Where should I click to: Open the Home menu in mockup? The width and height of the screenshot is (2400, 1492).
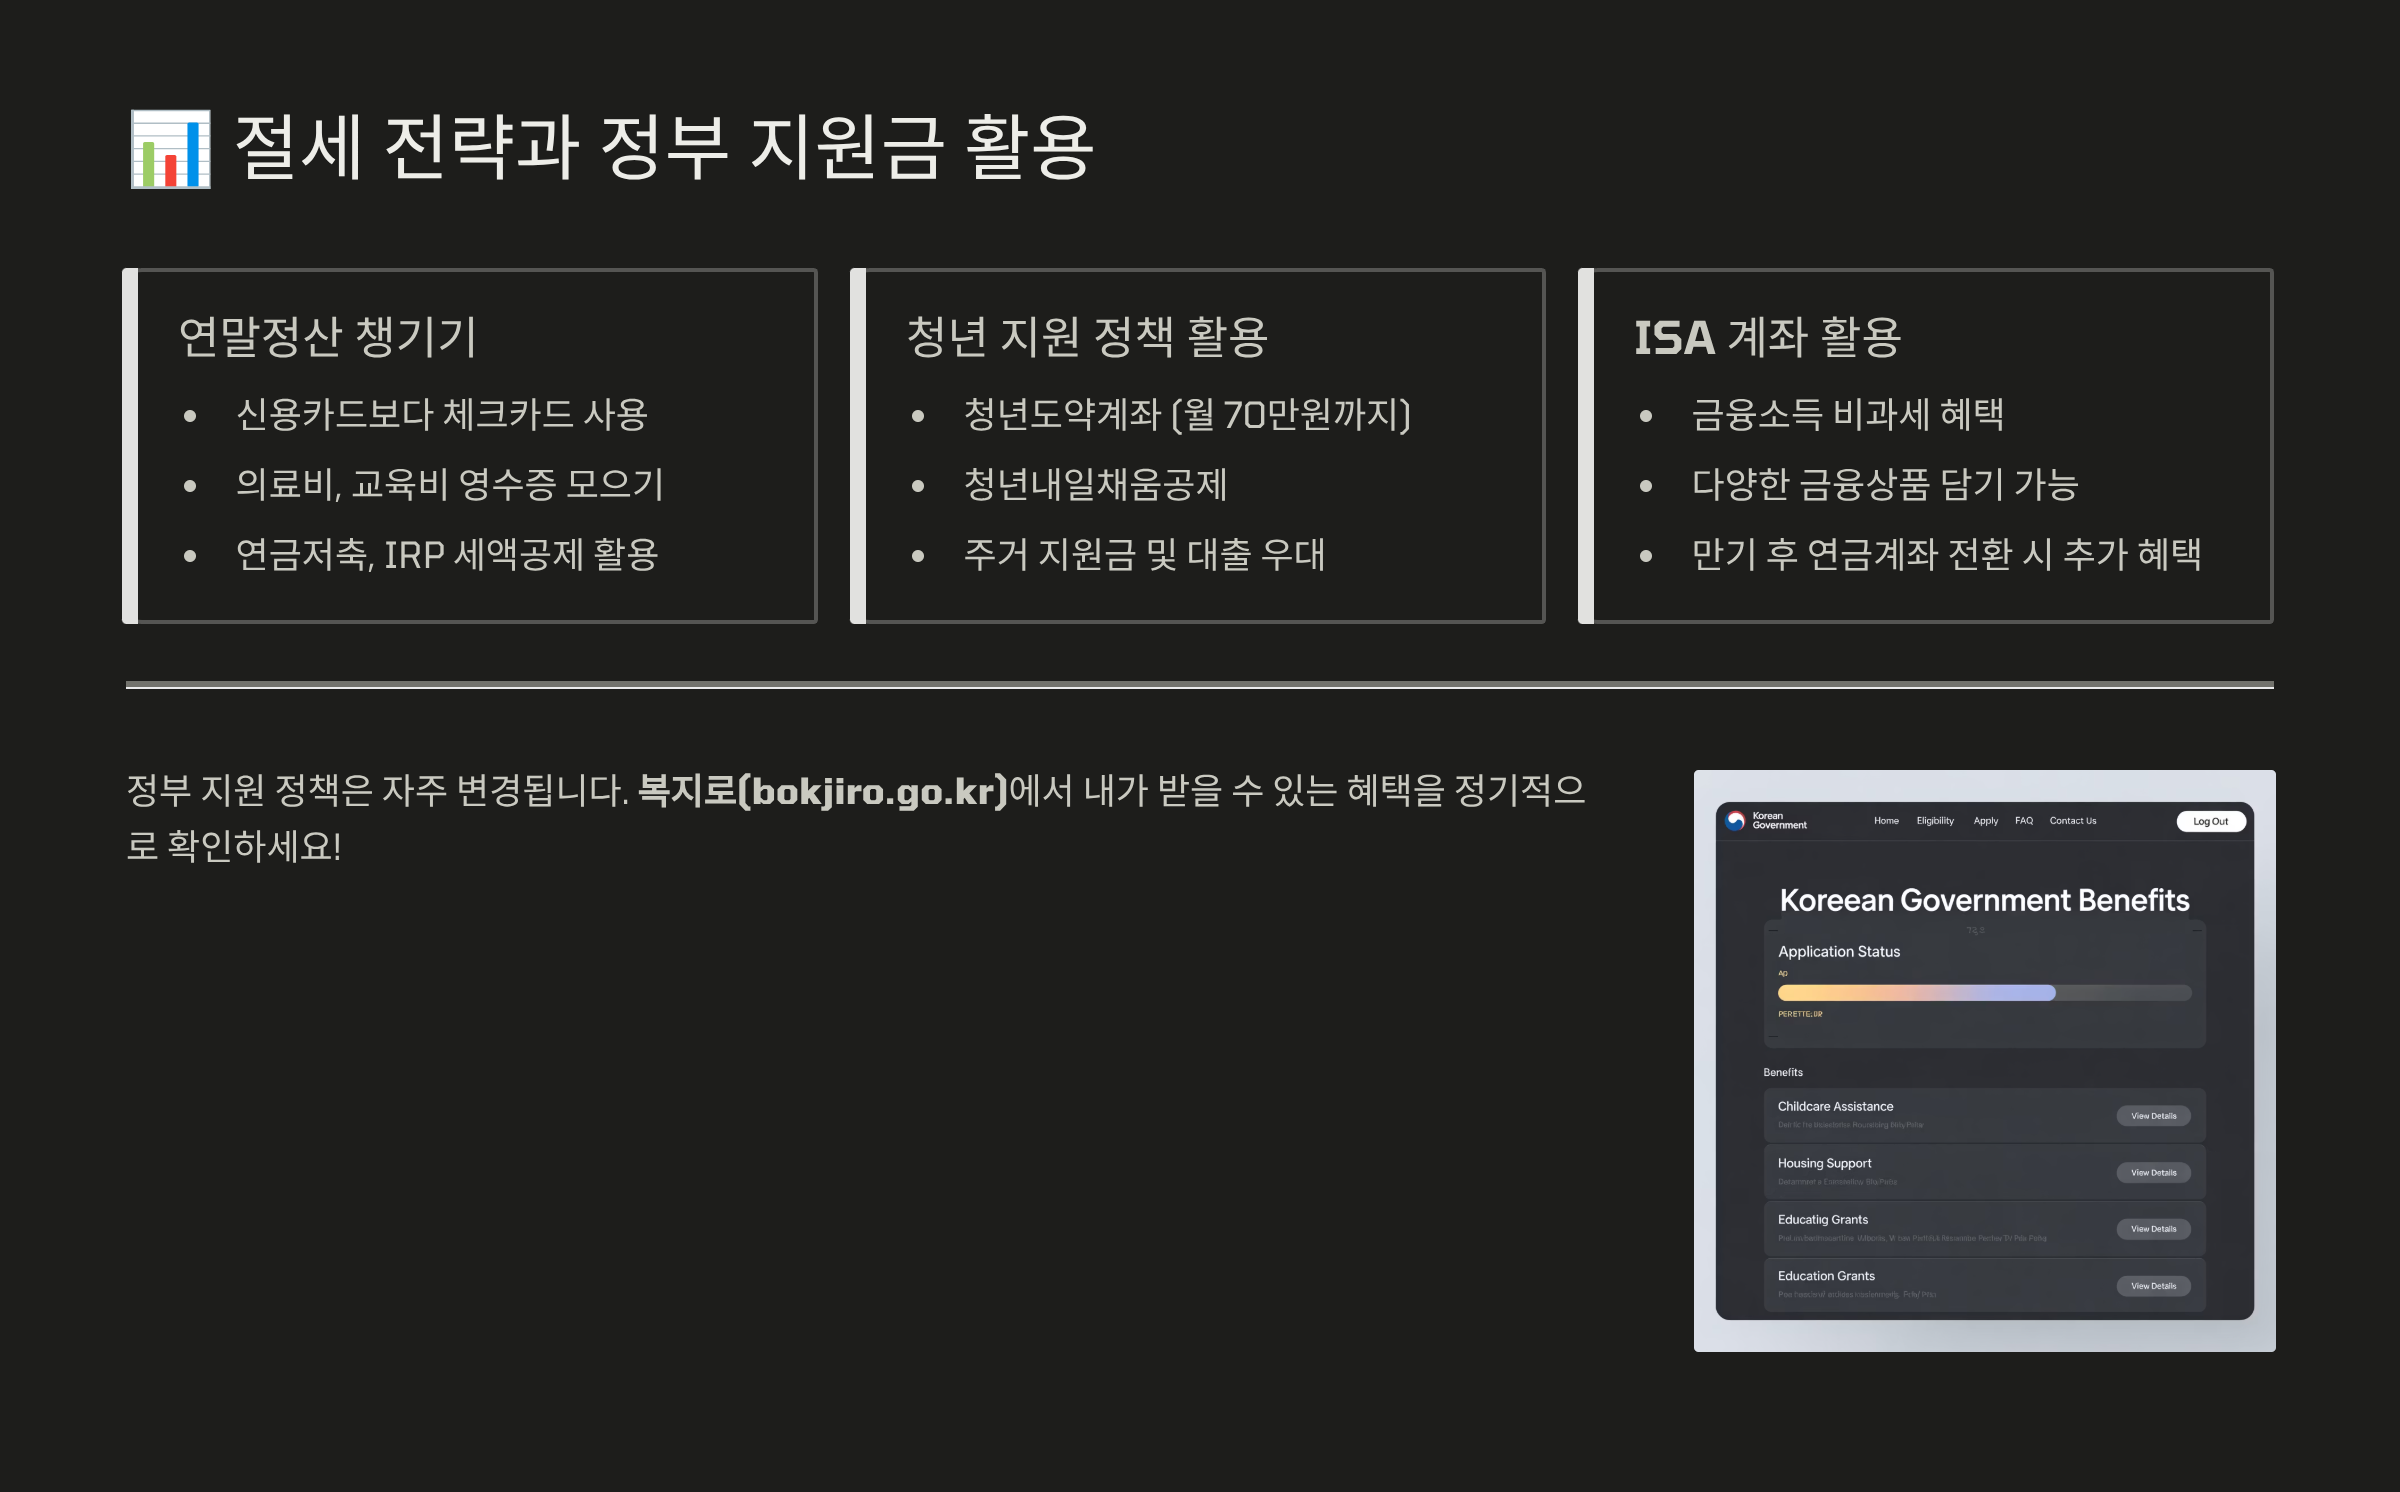[x=1886, y=821]
